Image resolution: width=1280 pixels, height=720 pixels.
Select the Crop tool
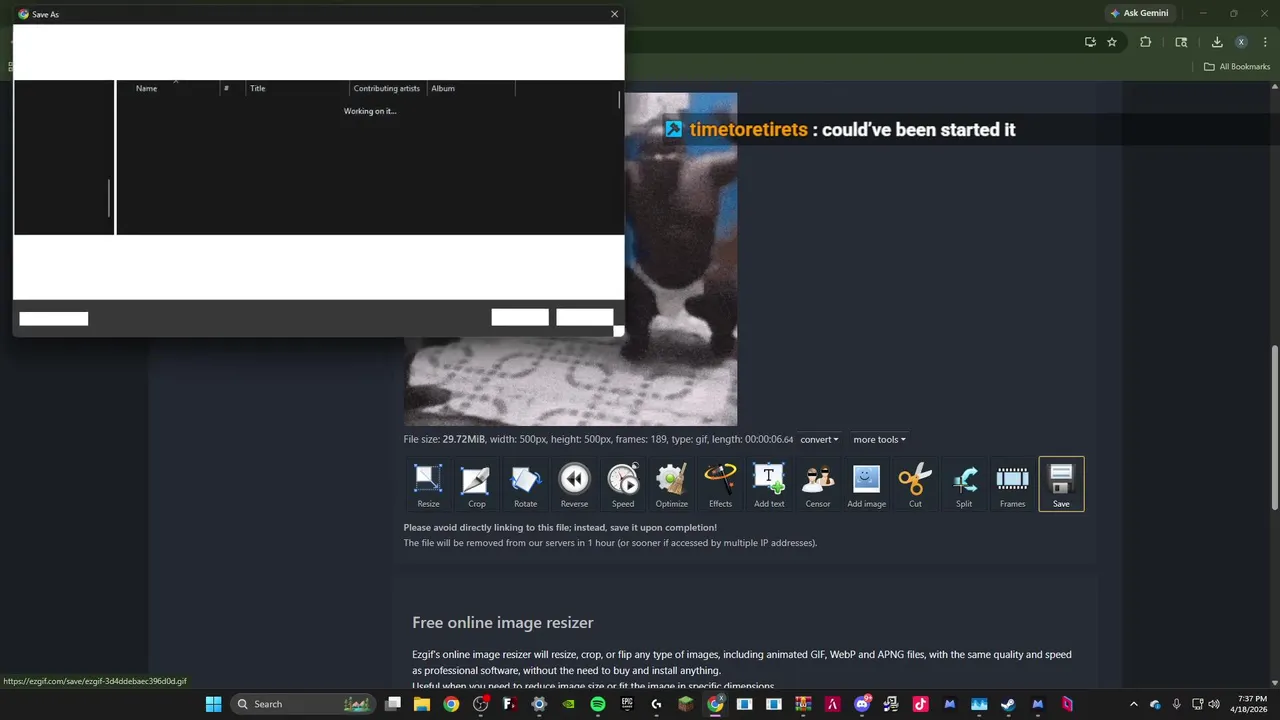click(477, 485)
